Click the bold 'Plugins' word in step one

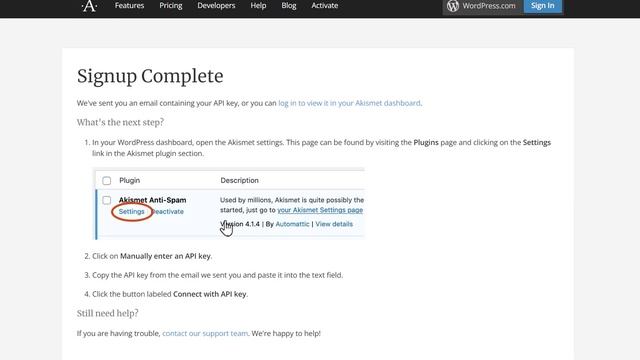click(426, 142)
